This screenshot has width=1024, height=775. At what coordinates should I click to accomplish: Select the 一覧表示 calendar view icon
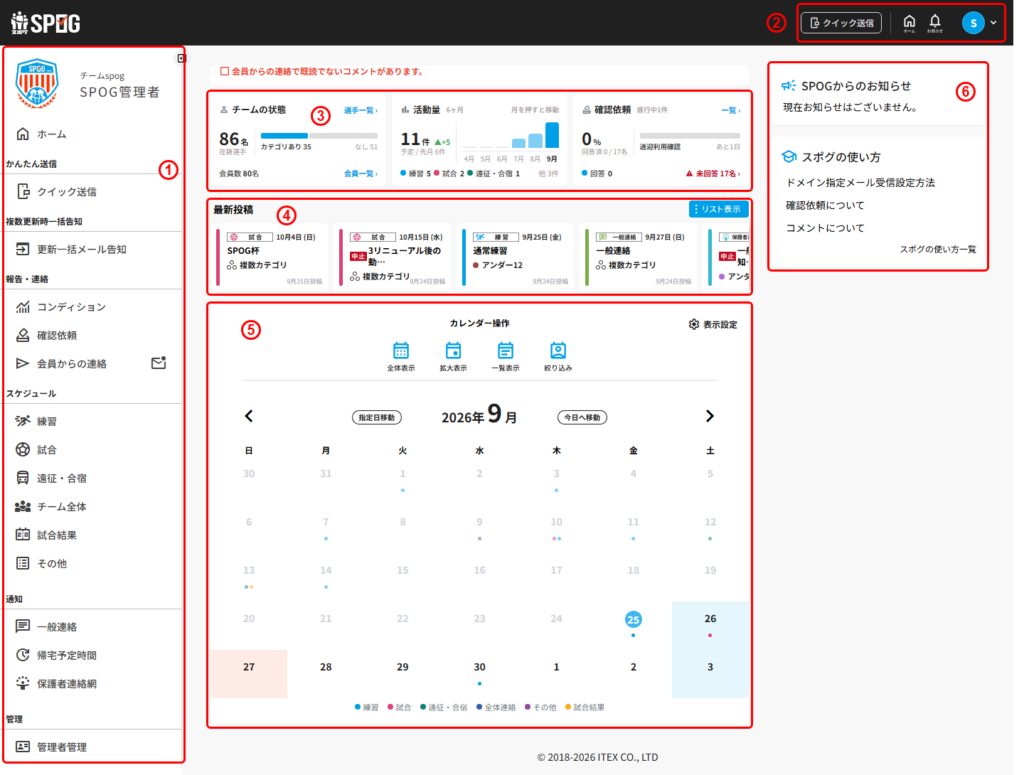[505, 356]
